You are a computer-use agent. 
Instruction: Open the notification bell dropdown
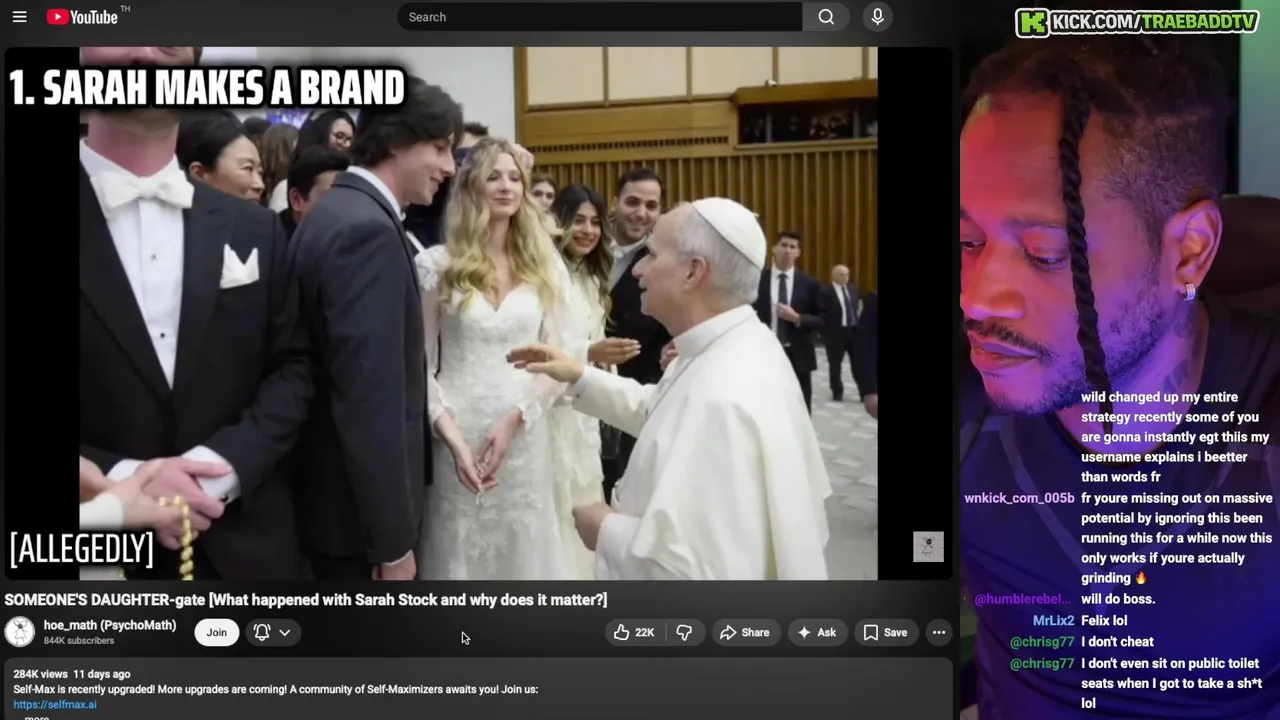(272, 632)
